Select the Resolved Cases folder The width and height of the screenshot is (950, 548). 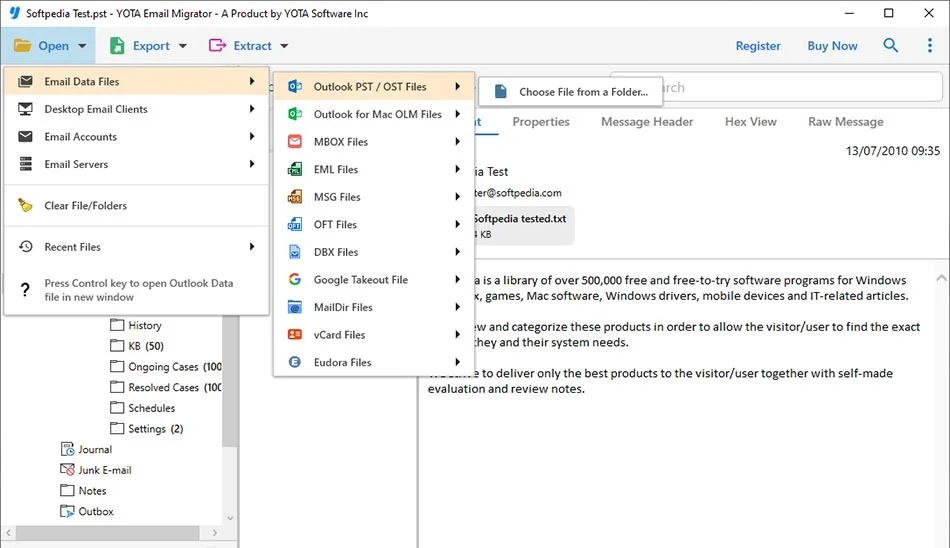click(165, 387)
